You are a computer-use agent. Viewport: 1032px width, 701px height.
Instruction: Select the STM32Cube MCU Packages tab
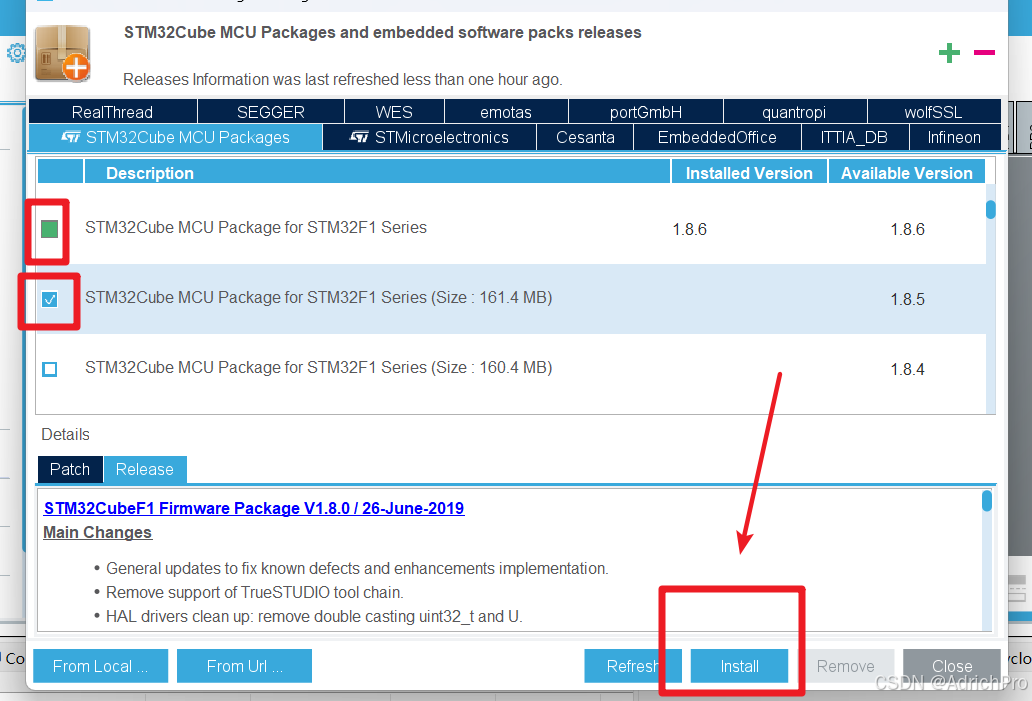coord(176,138)
